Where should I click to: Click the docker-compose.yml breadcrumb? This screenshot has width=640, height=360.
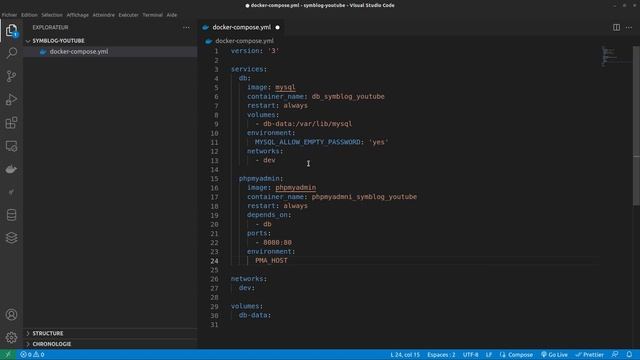[x=244, y=41]
